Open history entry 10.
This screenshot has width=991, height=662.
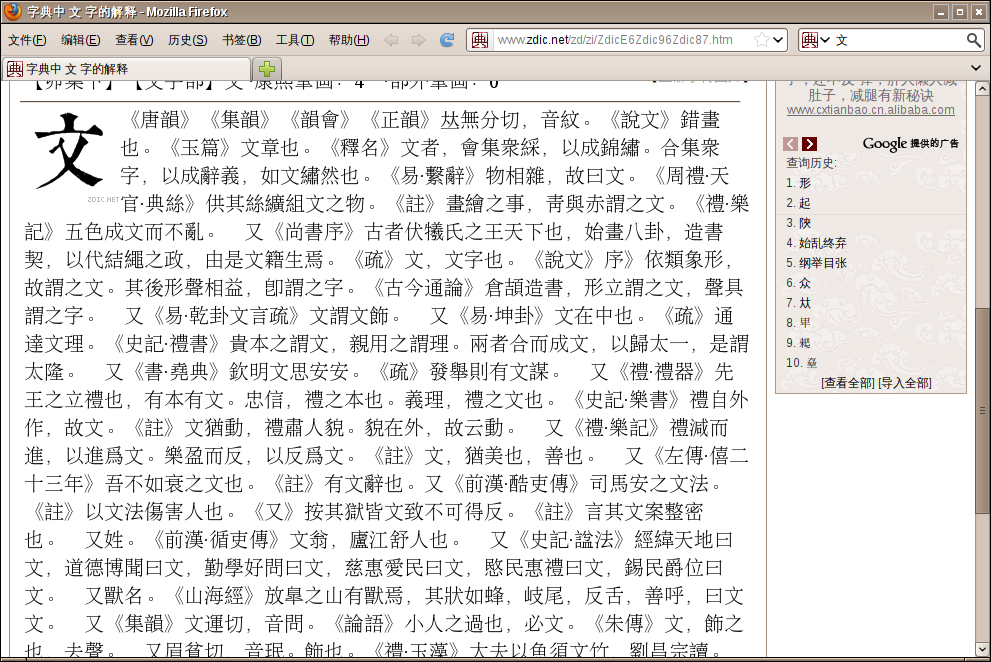click(801, 363)
